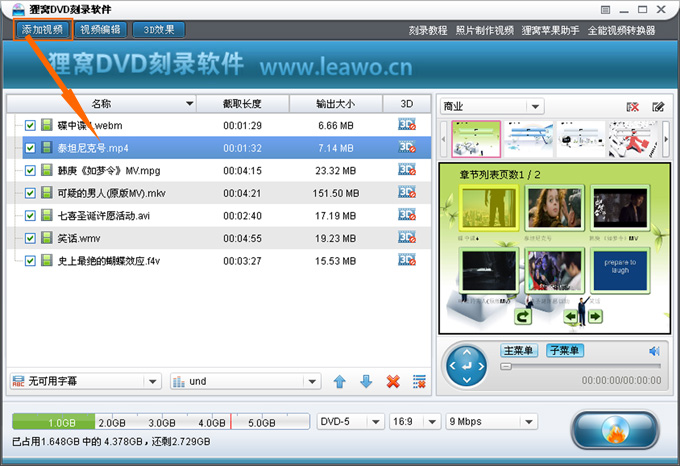Select the red running figure template thumbnail

(634, 139)
